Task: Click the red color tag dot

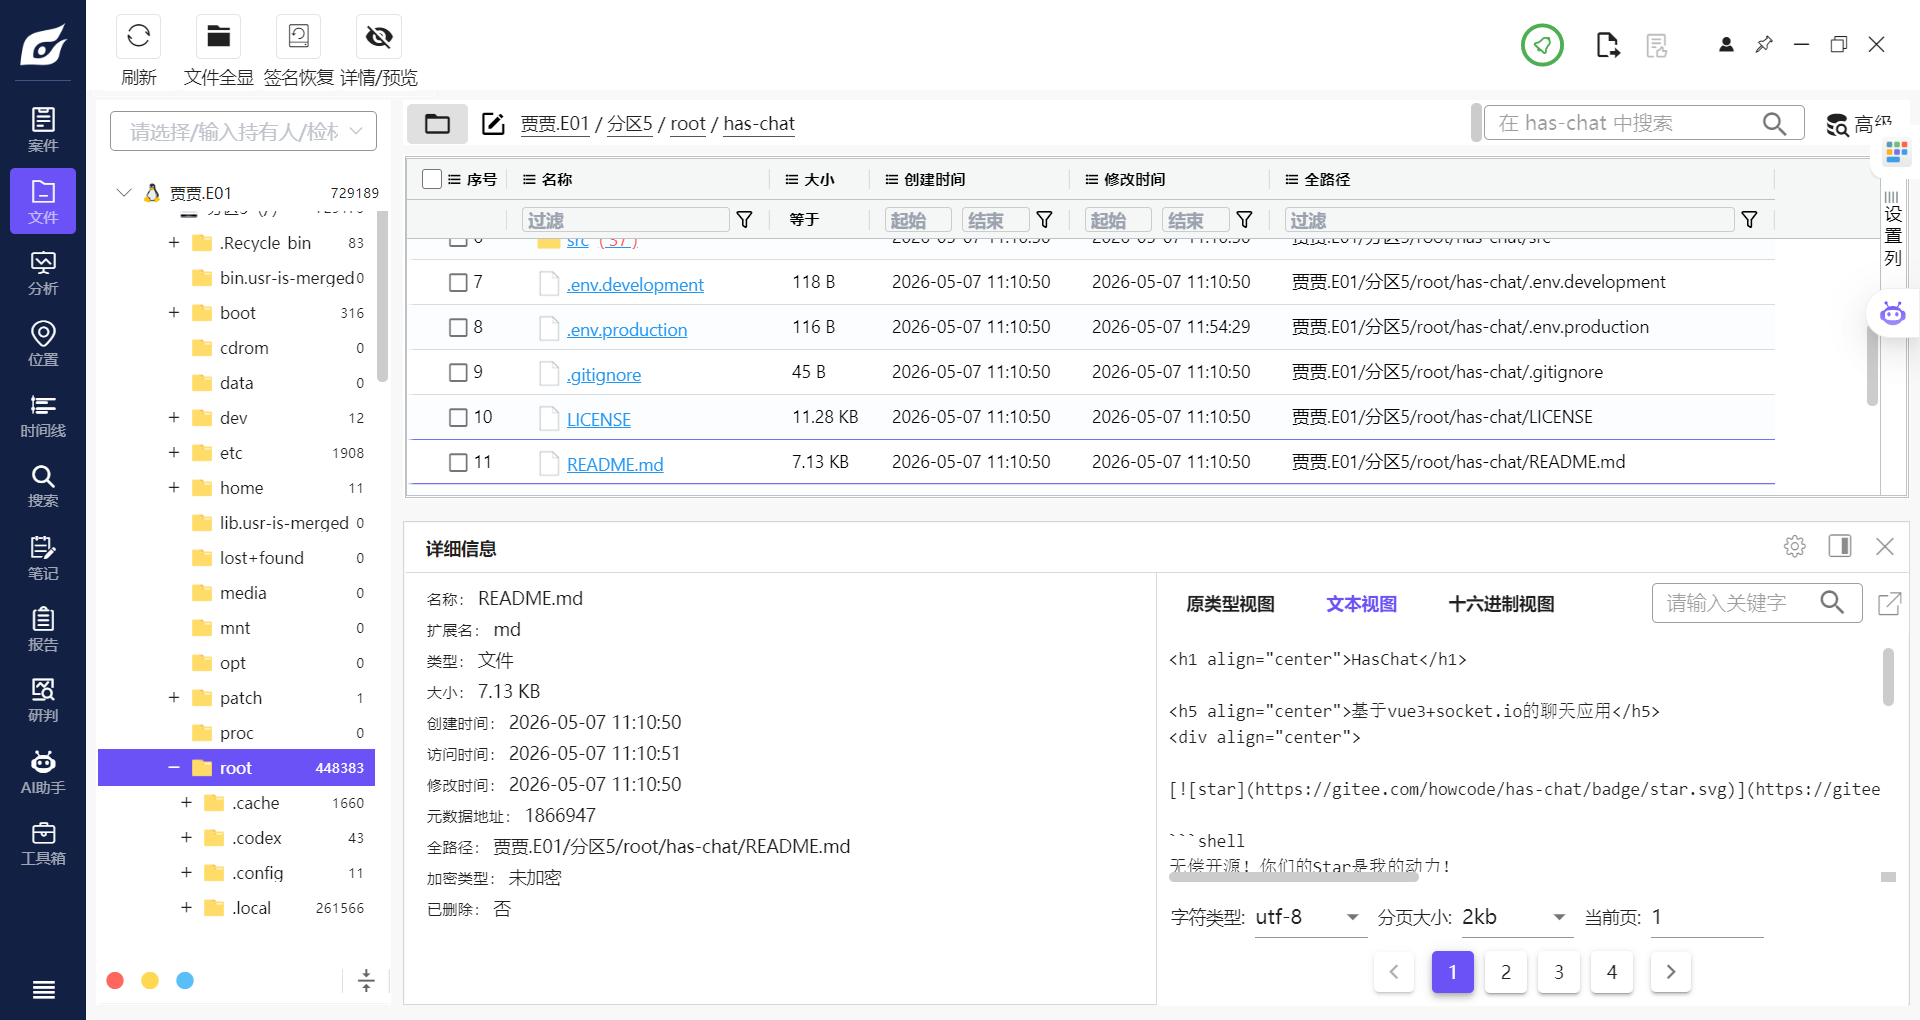Action: point(115,981)
